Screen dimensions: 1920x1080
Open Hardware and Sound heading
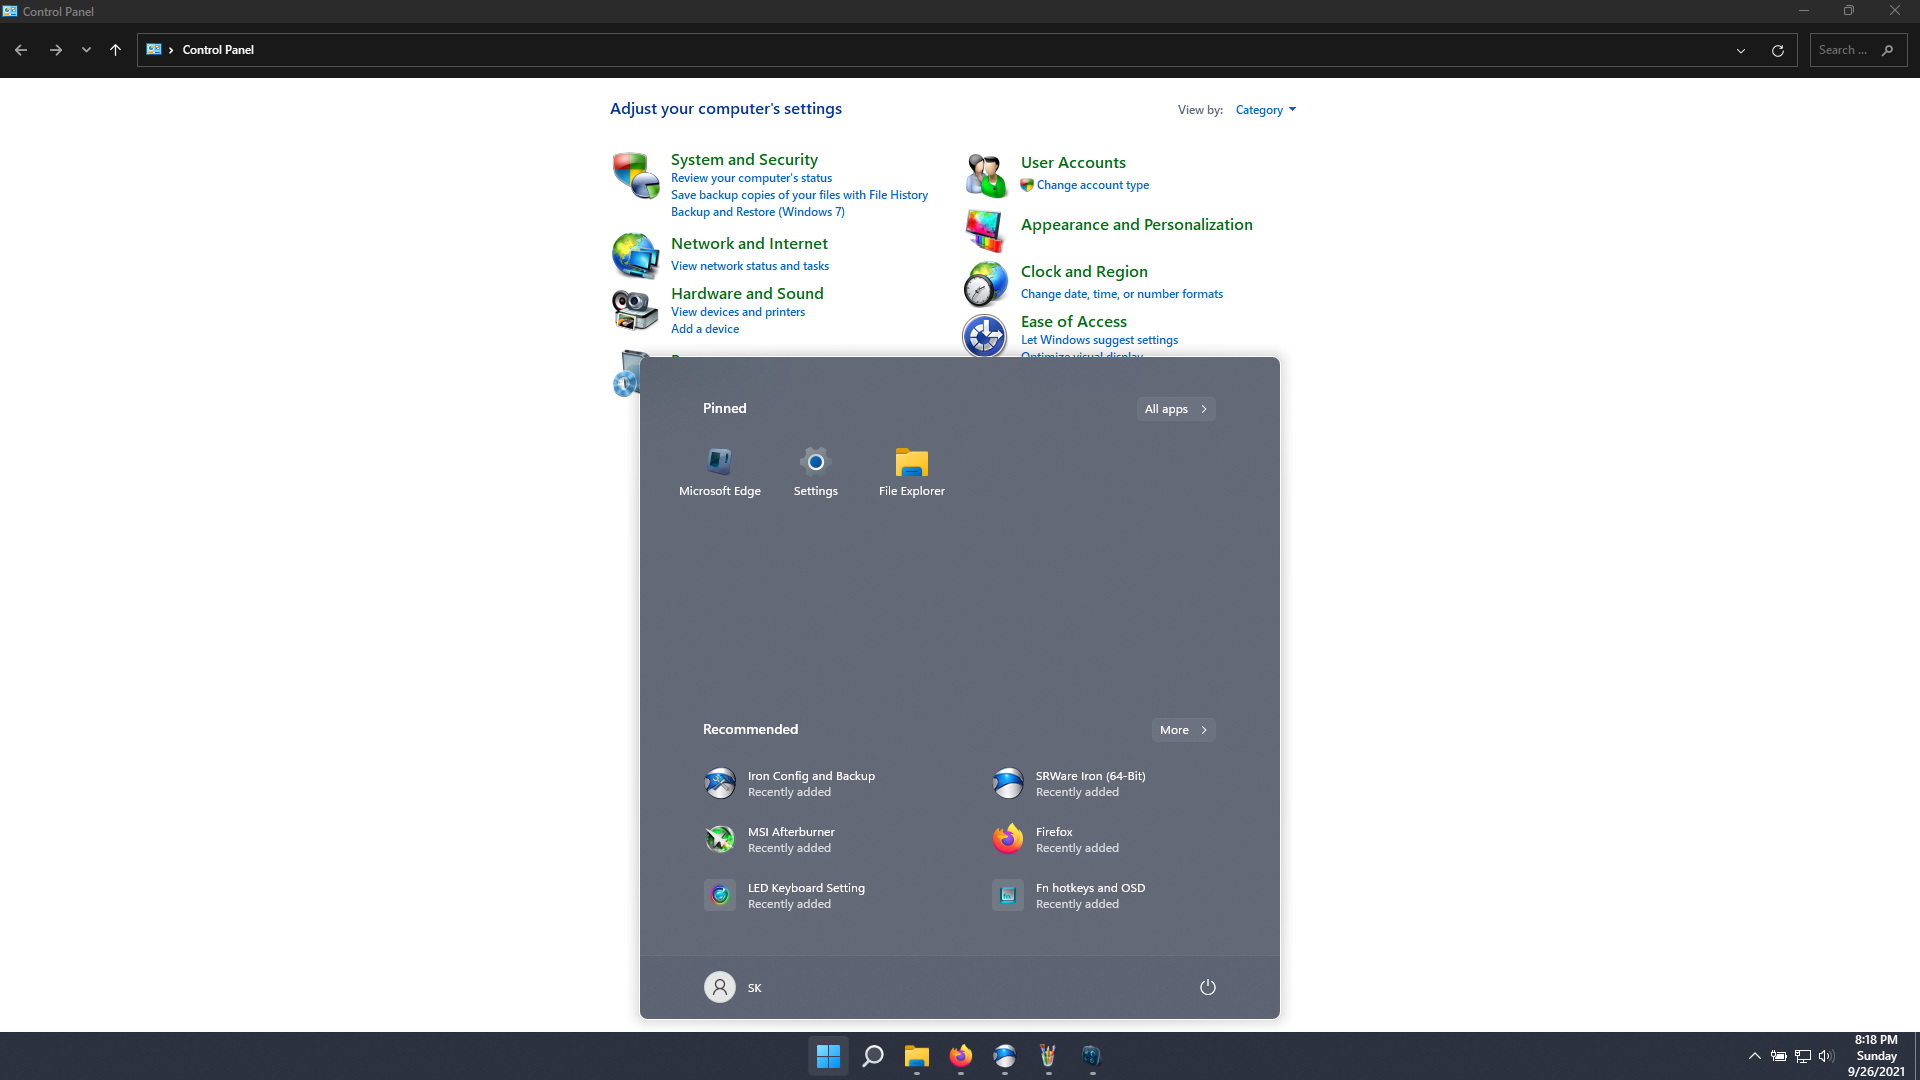[x=747, y=294]
